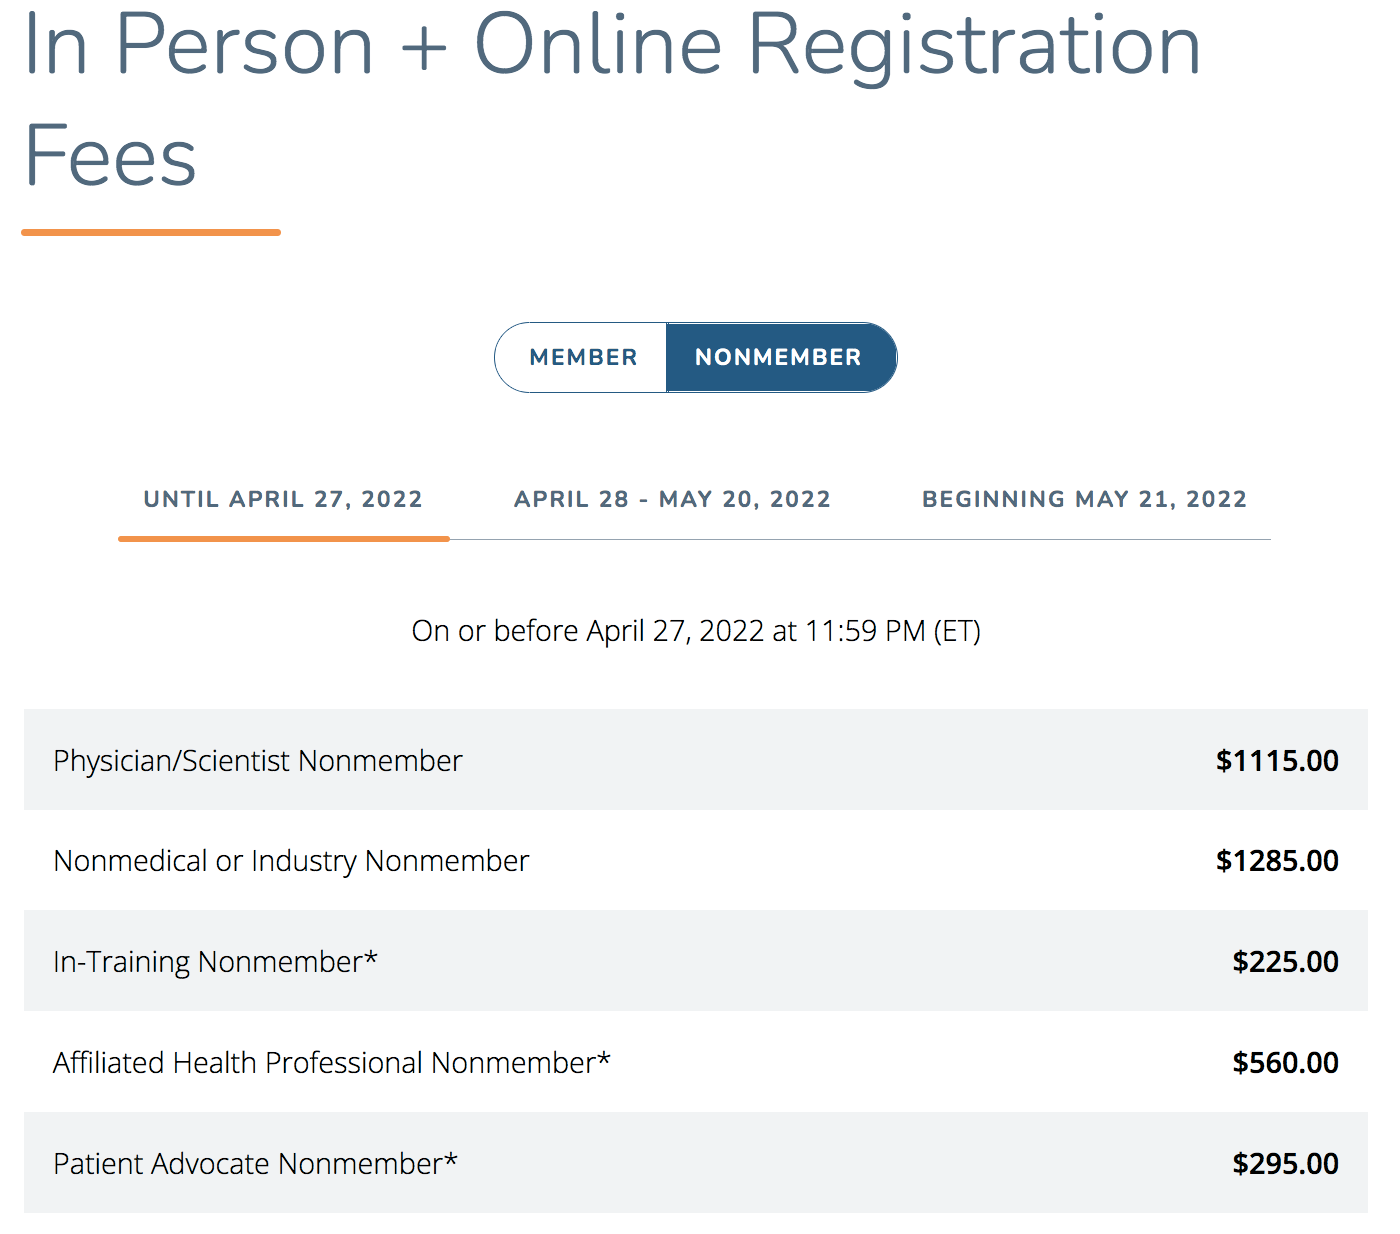Click the orange indicator under the active tab

pos(284,538)
